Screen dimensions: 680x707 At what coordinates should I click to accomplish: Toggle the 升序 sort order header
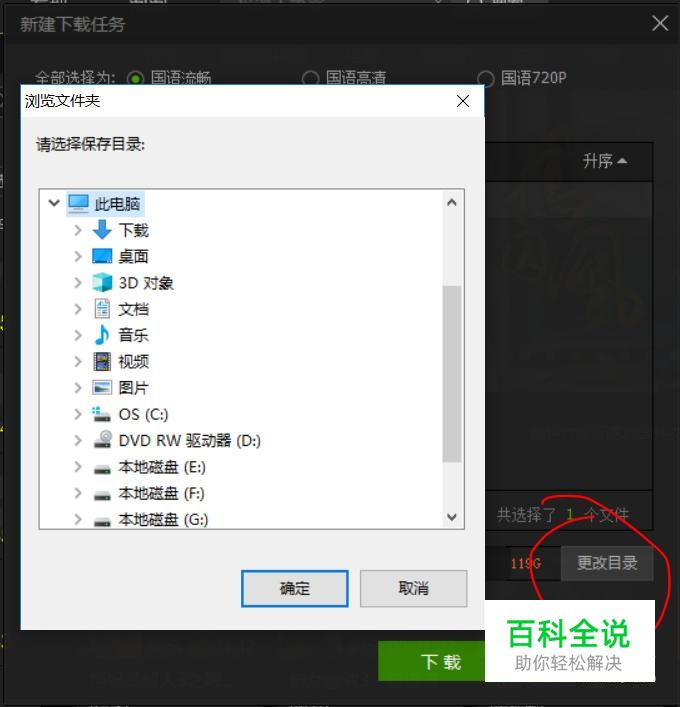click(x=605, y=161)
